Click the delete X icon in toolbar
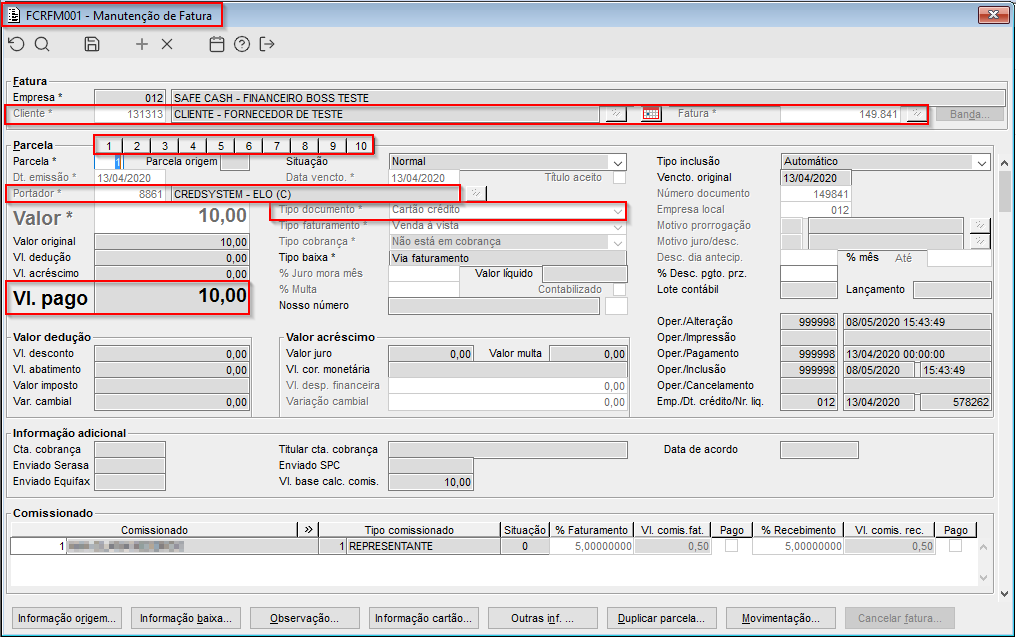This screenshot has height=637, width=1016. click(x=167, y=44)
